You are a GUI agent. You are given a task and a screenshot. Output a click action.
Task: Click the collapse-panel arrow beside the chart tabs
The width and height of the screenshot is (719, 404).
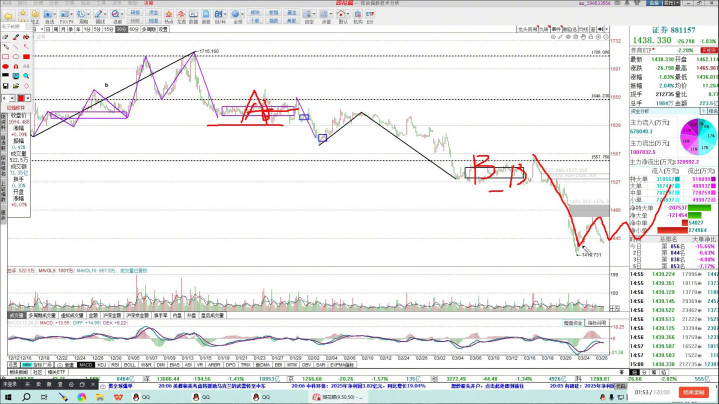(600, 29)
